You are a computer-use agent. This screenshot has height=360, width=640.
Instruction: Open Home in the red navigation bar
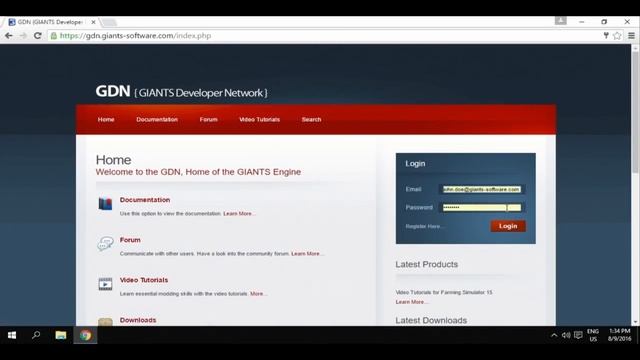tap(106, 120)
